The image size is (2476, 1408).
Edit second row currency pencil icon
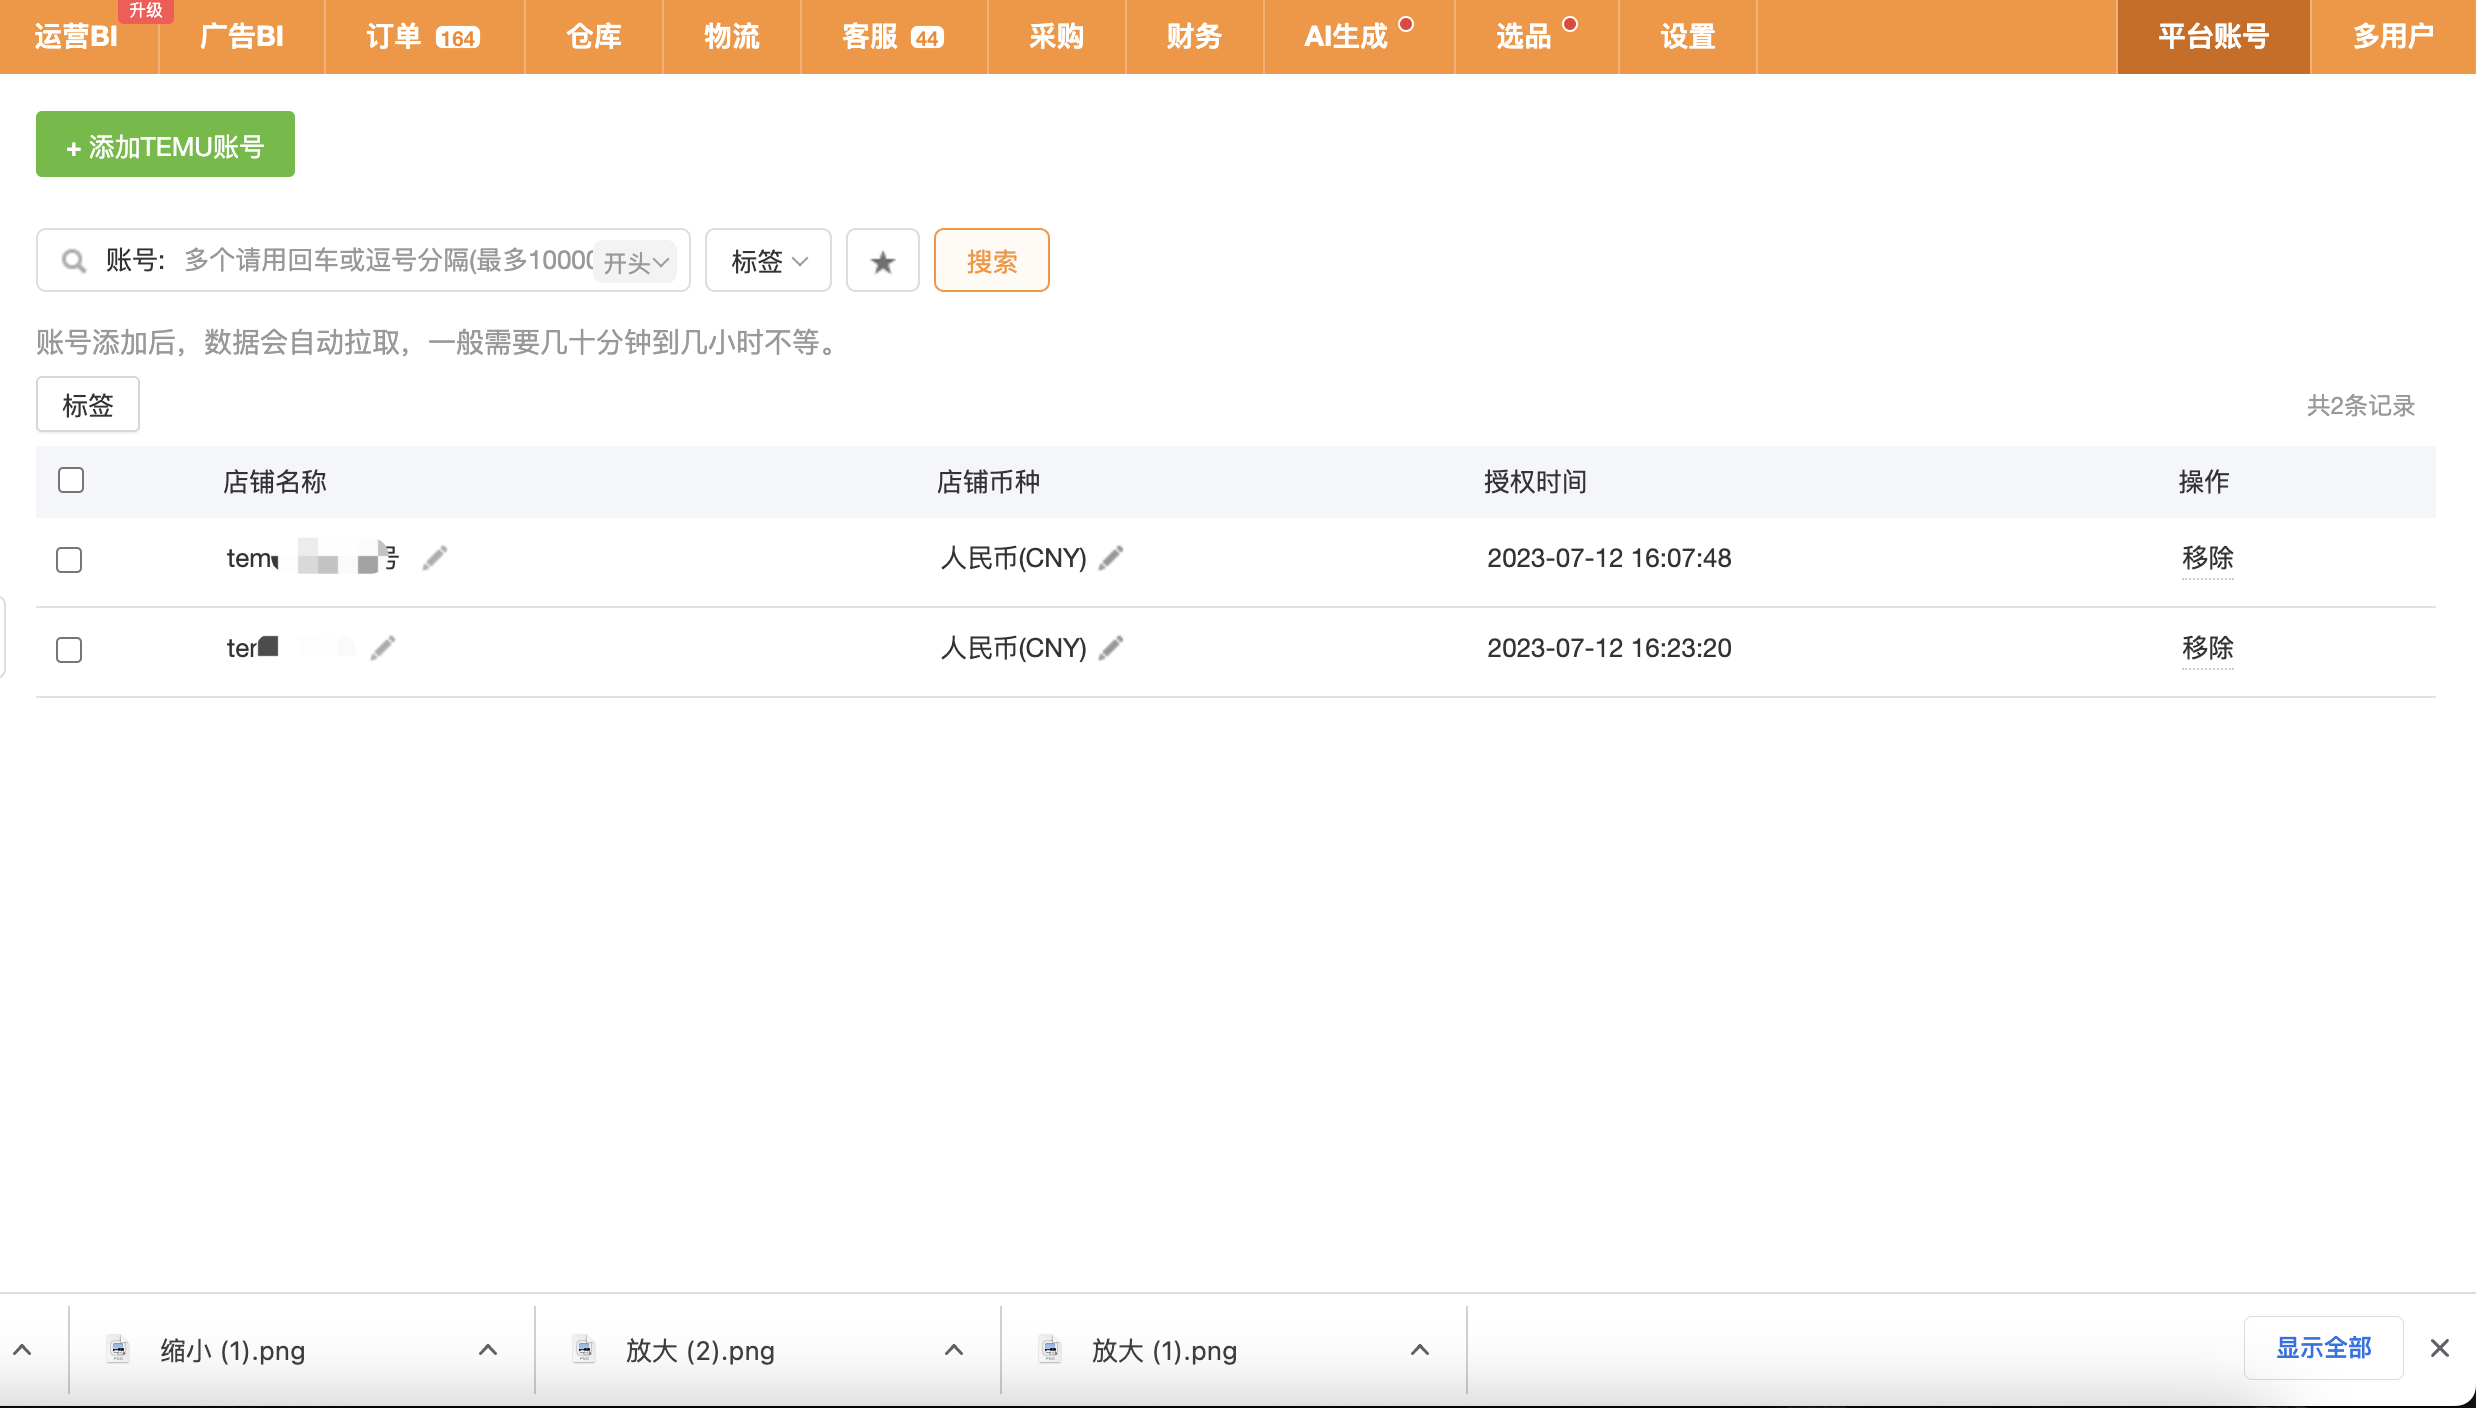[1111, 648]
